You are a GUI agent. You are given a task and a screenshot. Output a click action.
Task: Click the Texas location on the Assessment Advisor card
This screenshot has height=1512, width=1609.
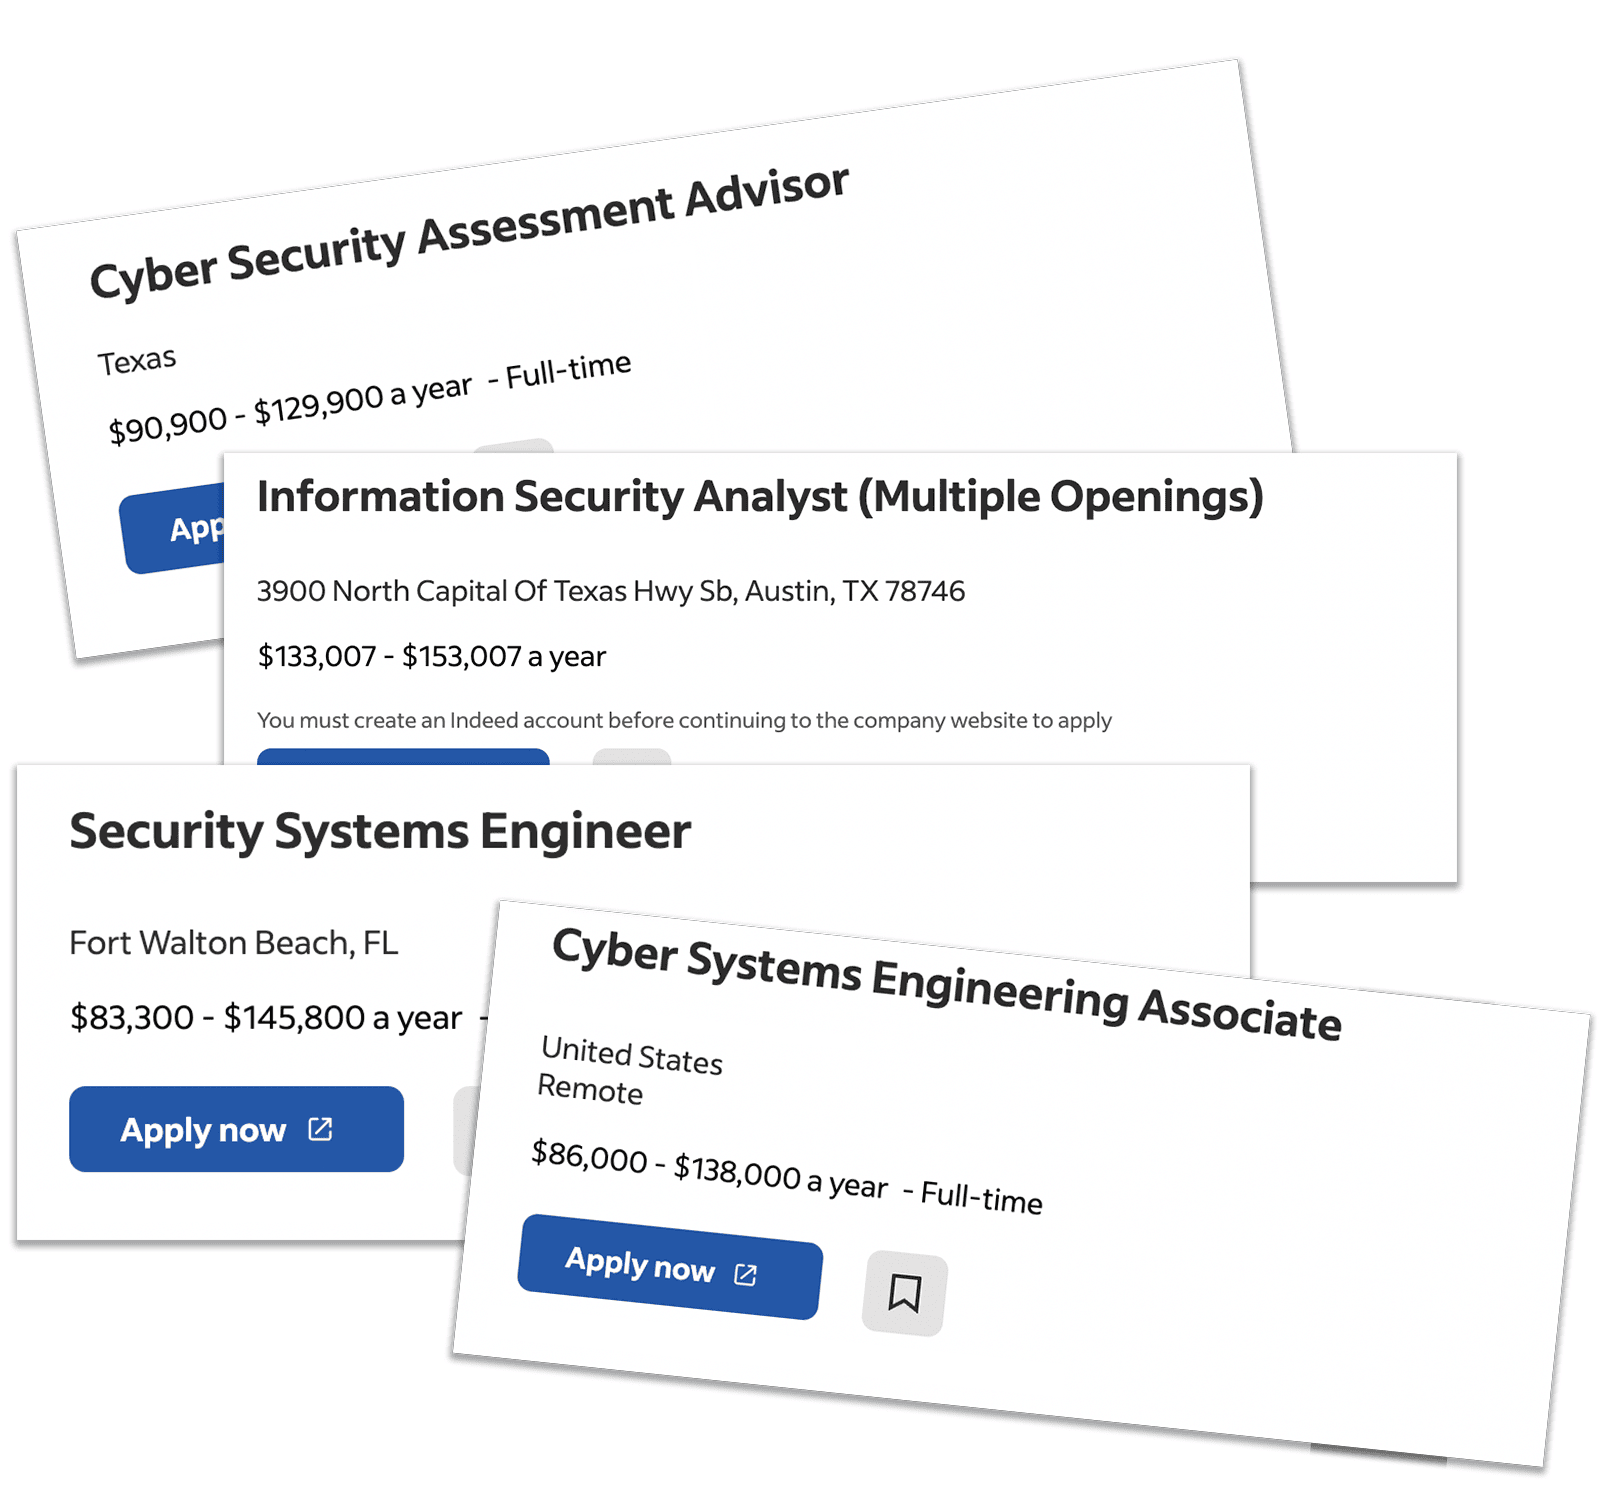[137, 361]
